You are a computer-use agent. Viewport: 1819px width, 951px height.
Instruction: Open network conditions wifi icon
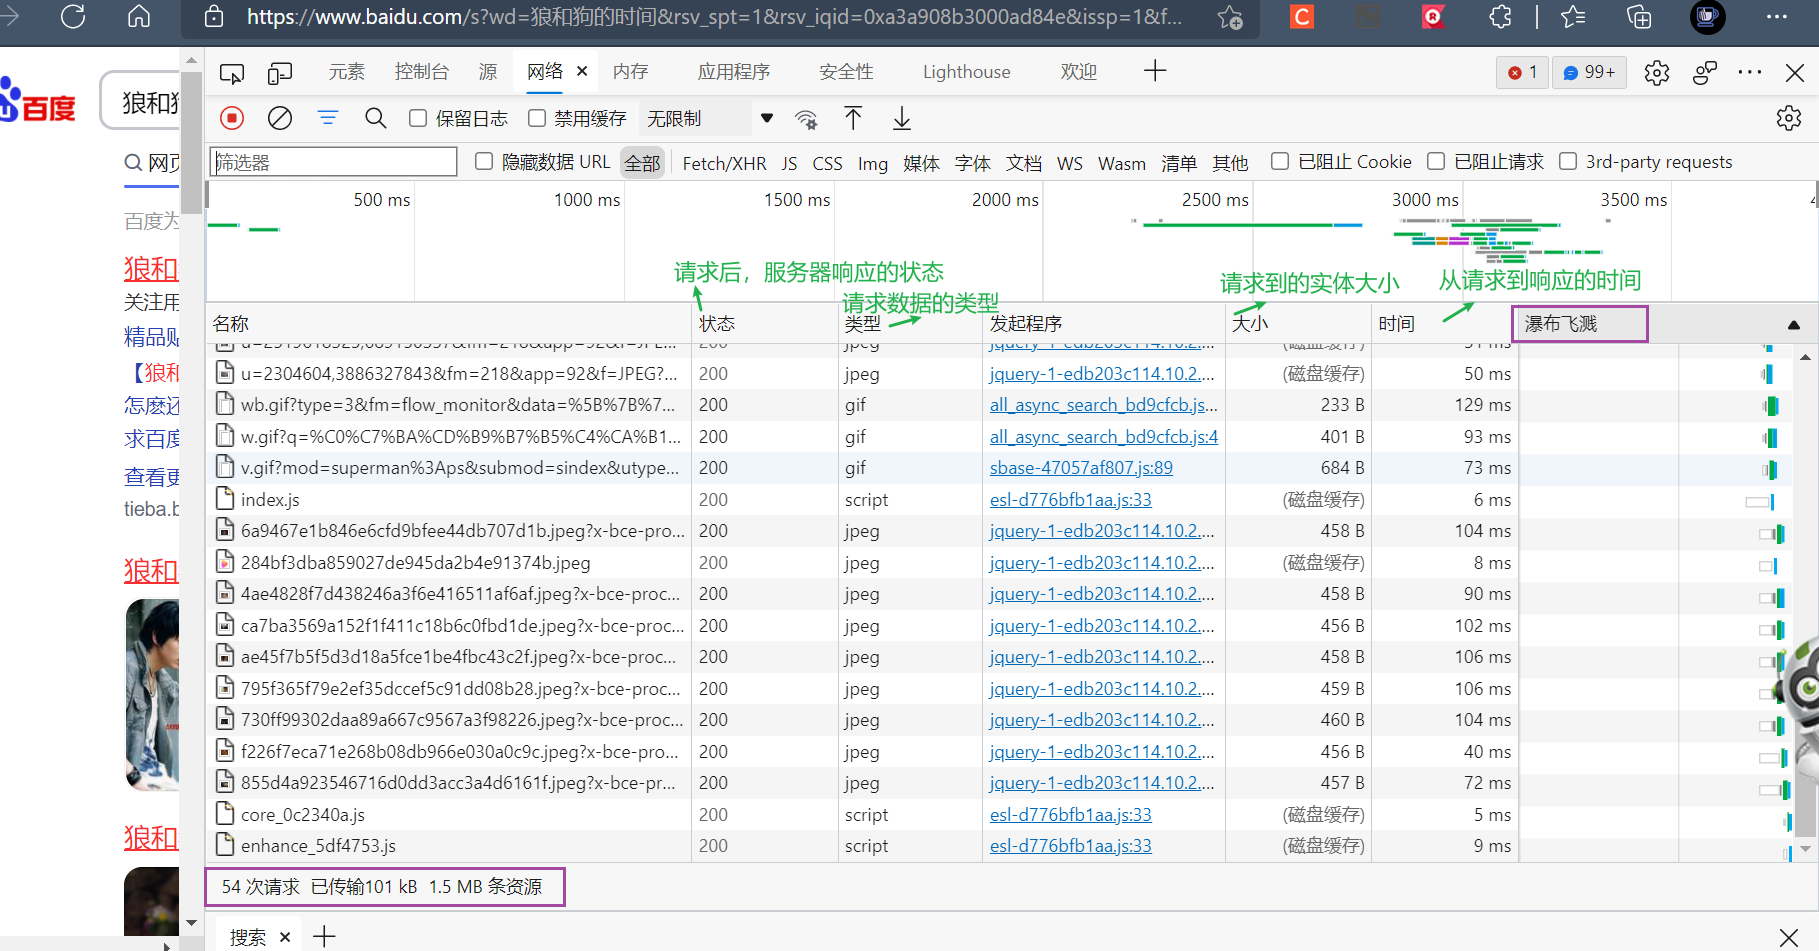[x=806, y=119]
